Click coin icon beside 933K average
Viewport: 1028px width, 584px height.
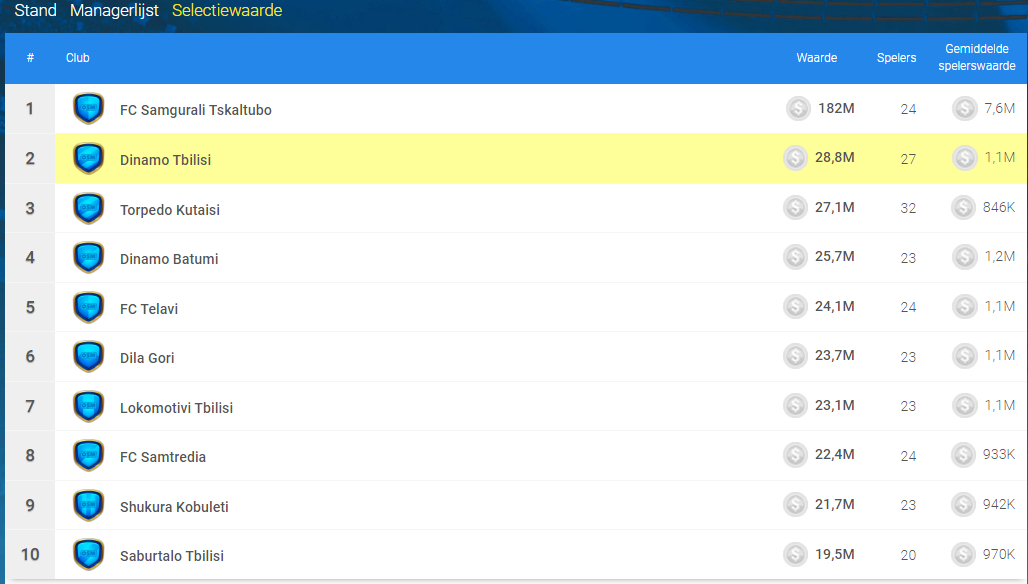[963, 454]
